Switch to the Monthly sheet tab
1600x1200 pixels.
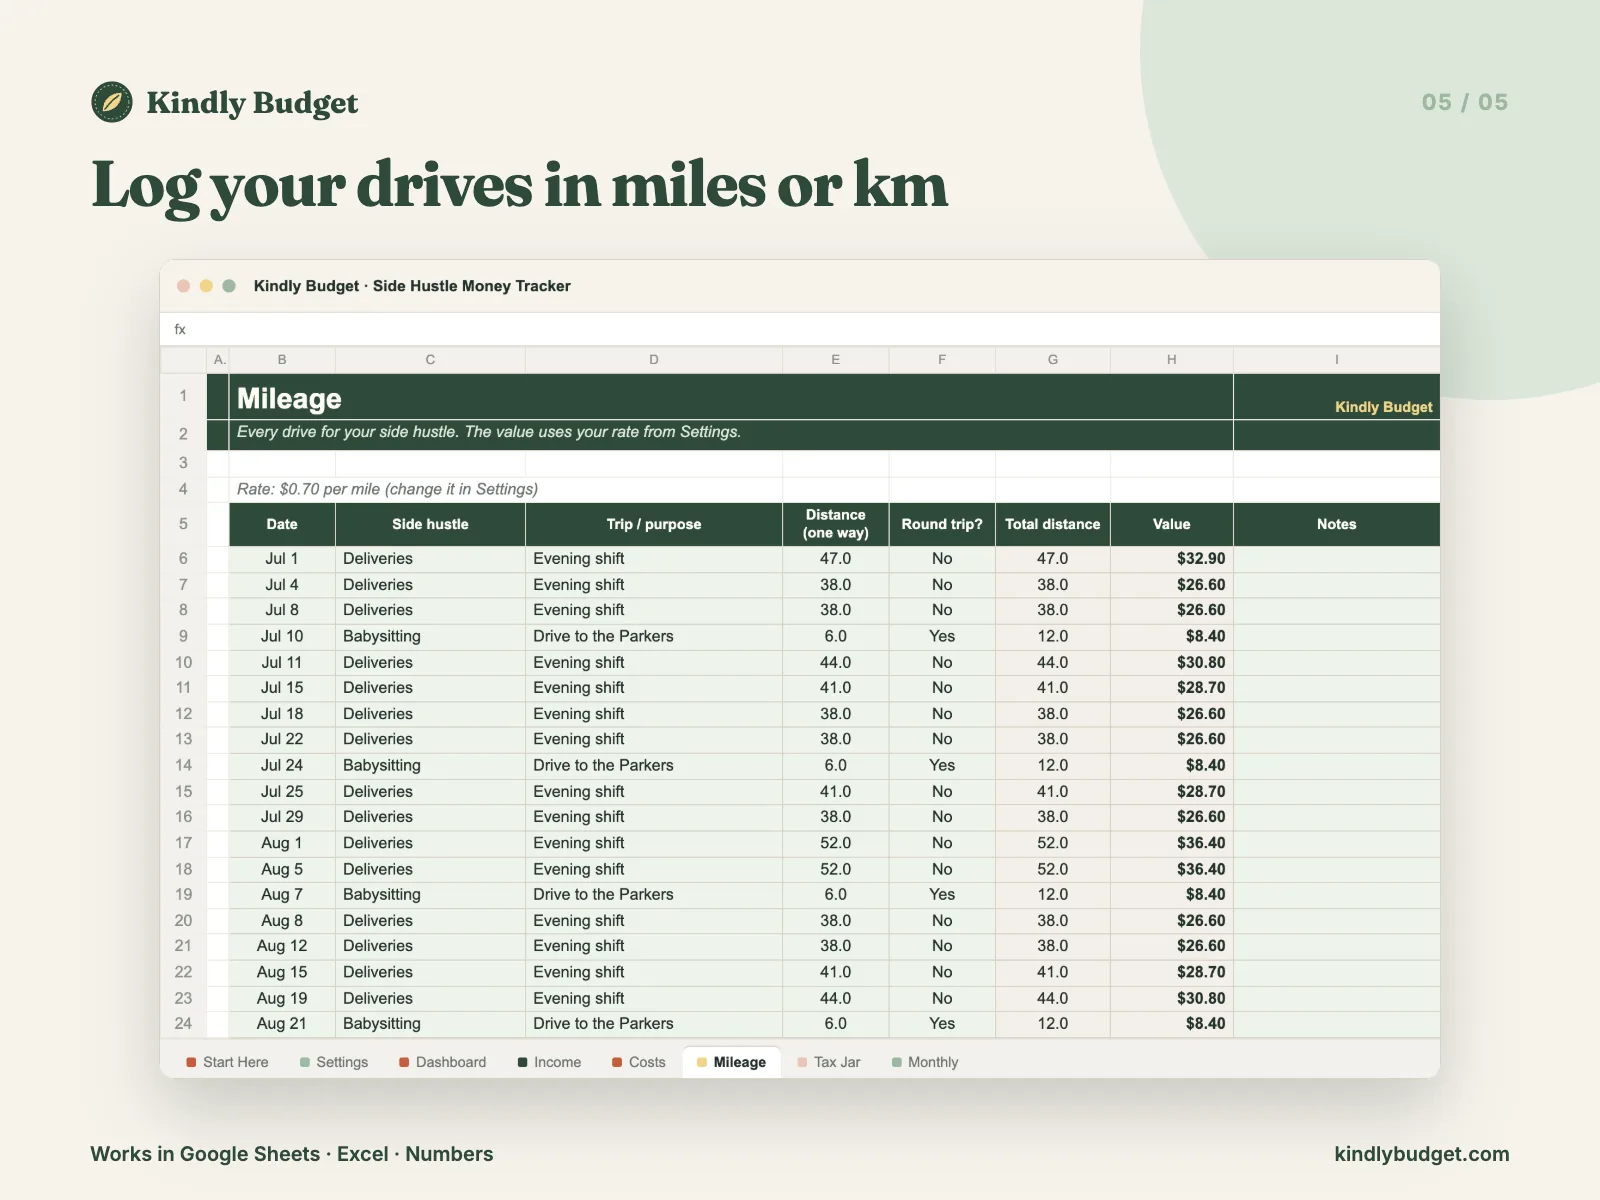[x=924, y=1062]
